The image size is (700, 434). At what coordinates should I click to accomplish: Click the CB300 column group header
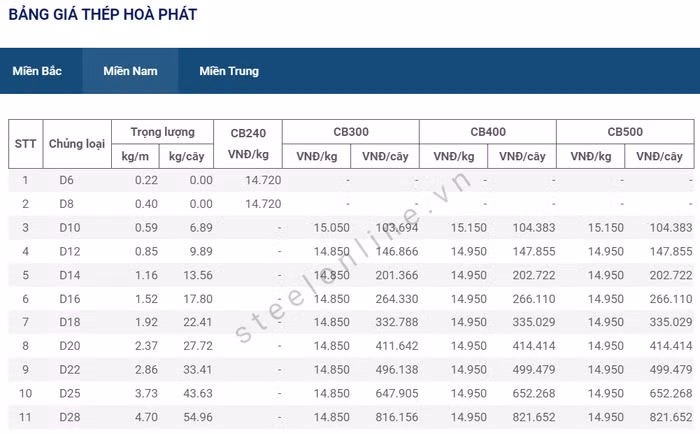pyautogui.click(x=350, y=132)
